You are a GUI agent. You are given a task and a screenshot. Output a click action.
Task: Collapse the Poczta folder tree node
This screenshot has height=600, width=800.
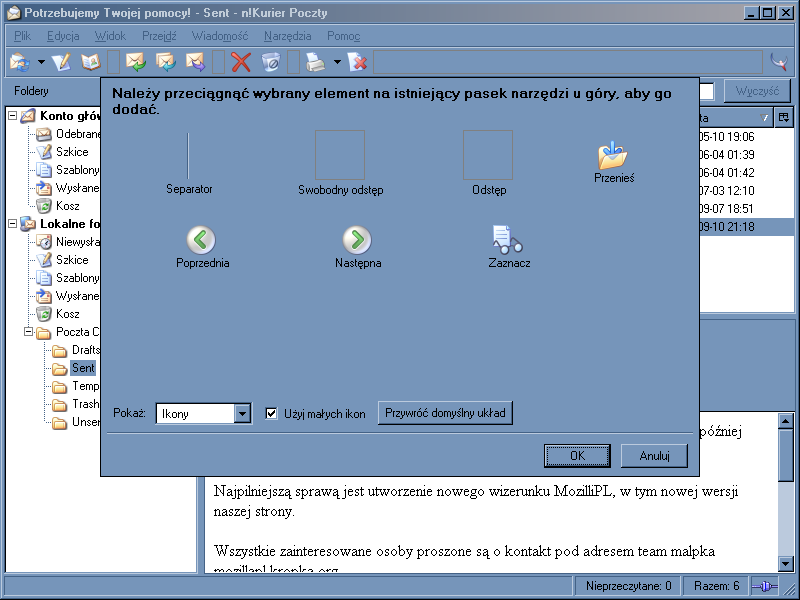29,332
